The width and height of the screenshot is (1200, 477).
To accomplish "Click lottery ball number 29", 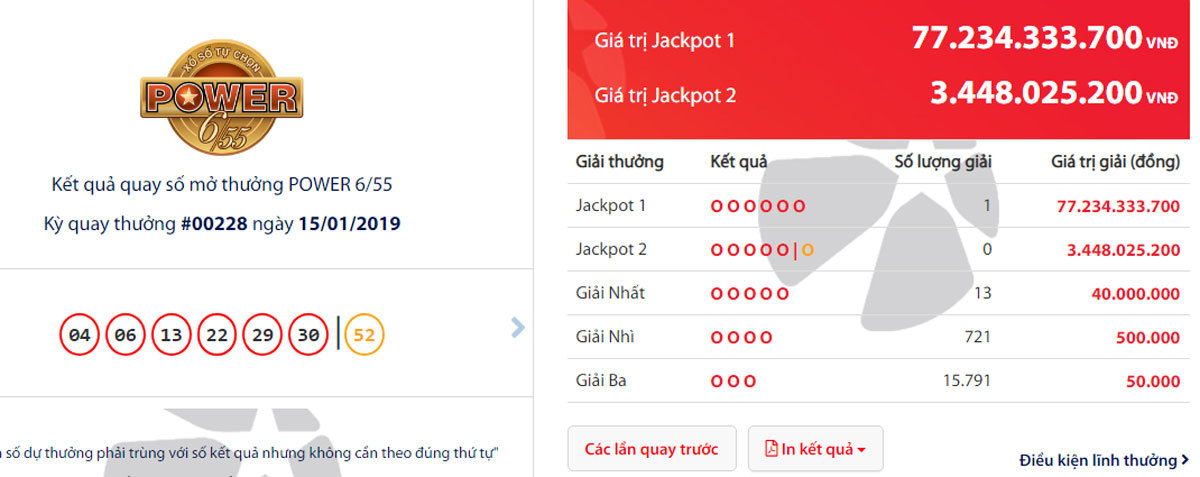I will point(263,335).
